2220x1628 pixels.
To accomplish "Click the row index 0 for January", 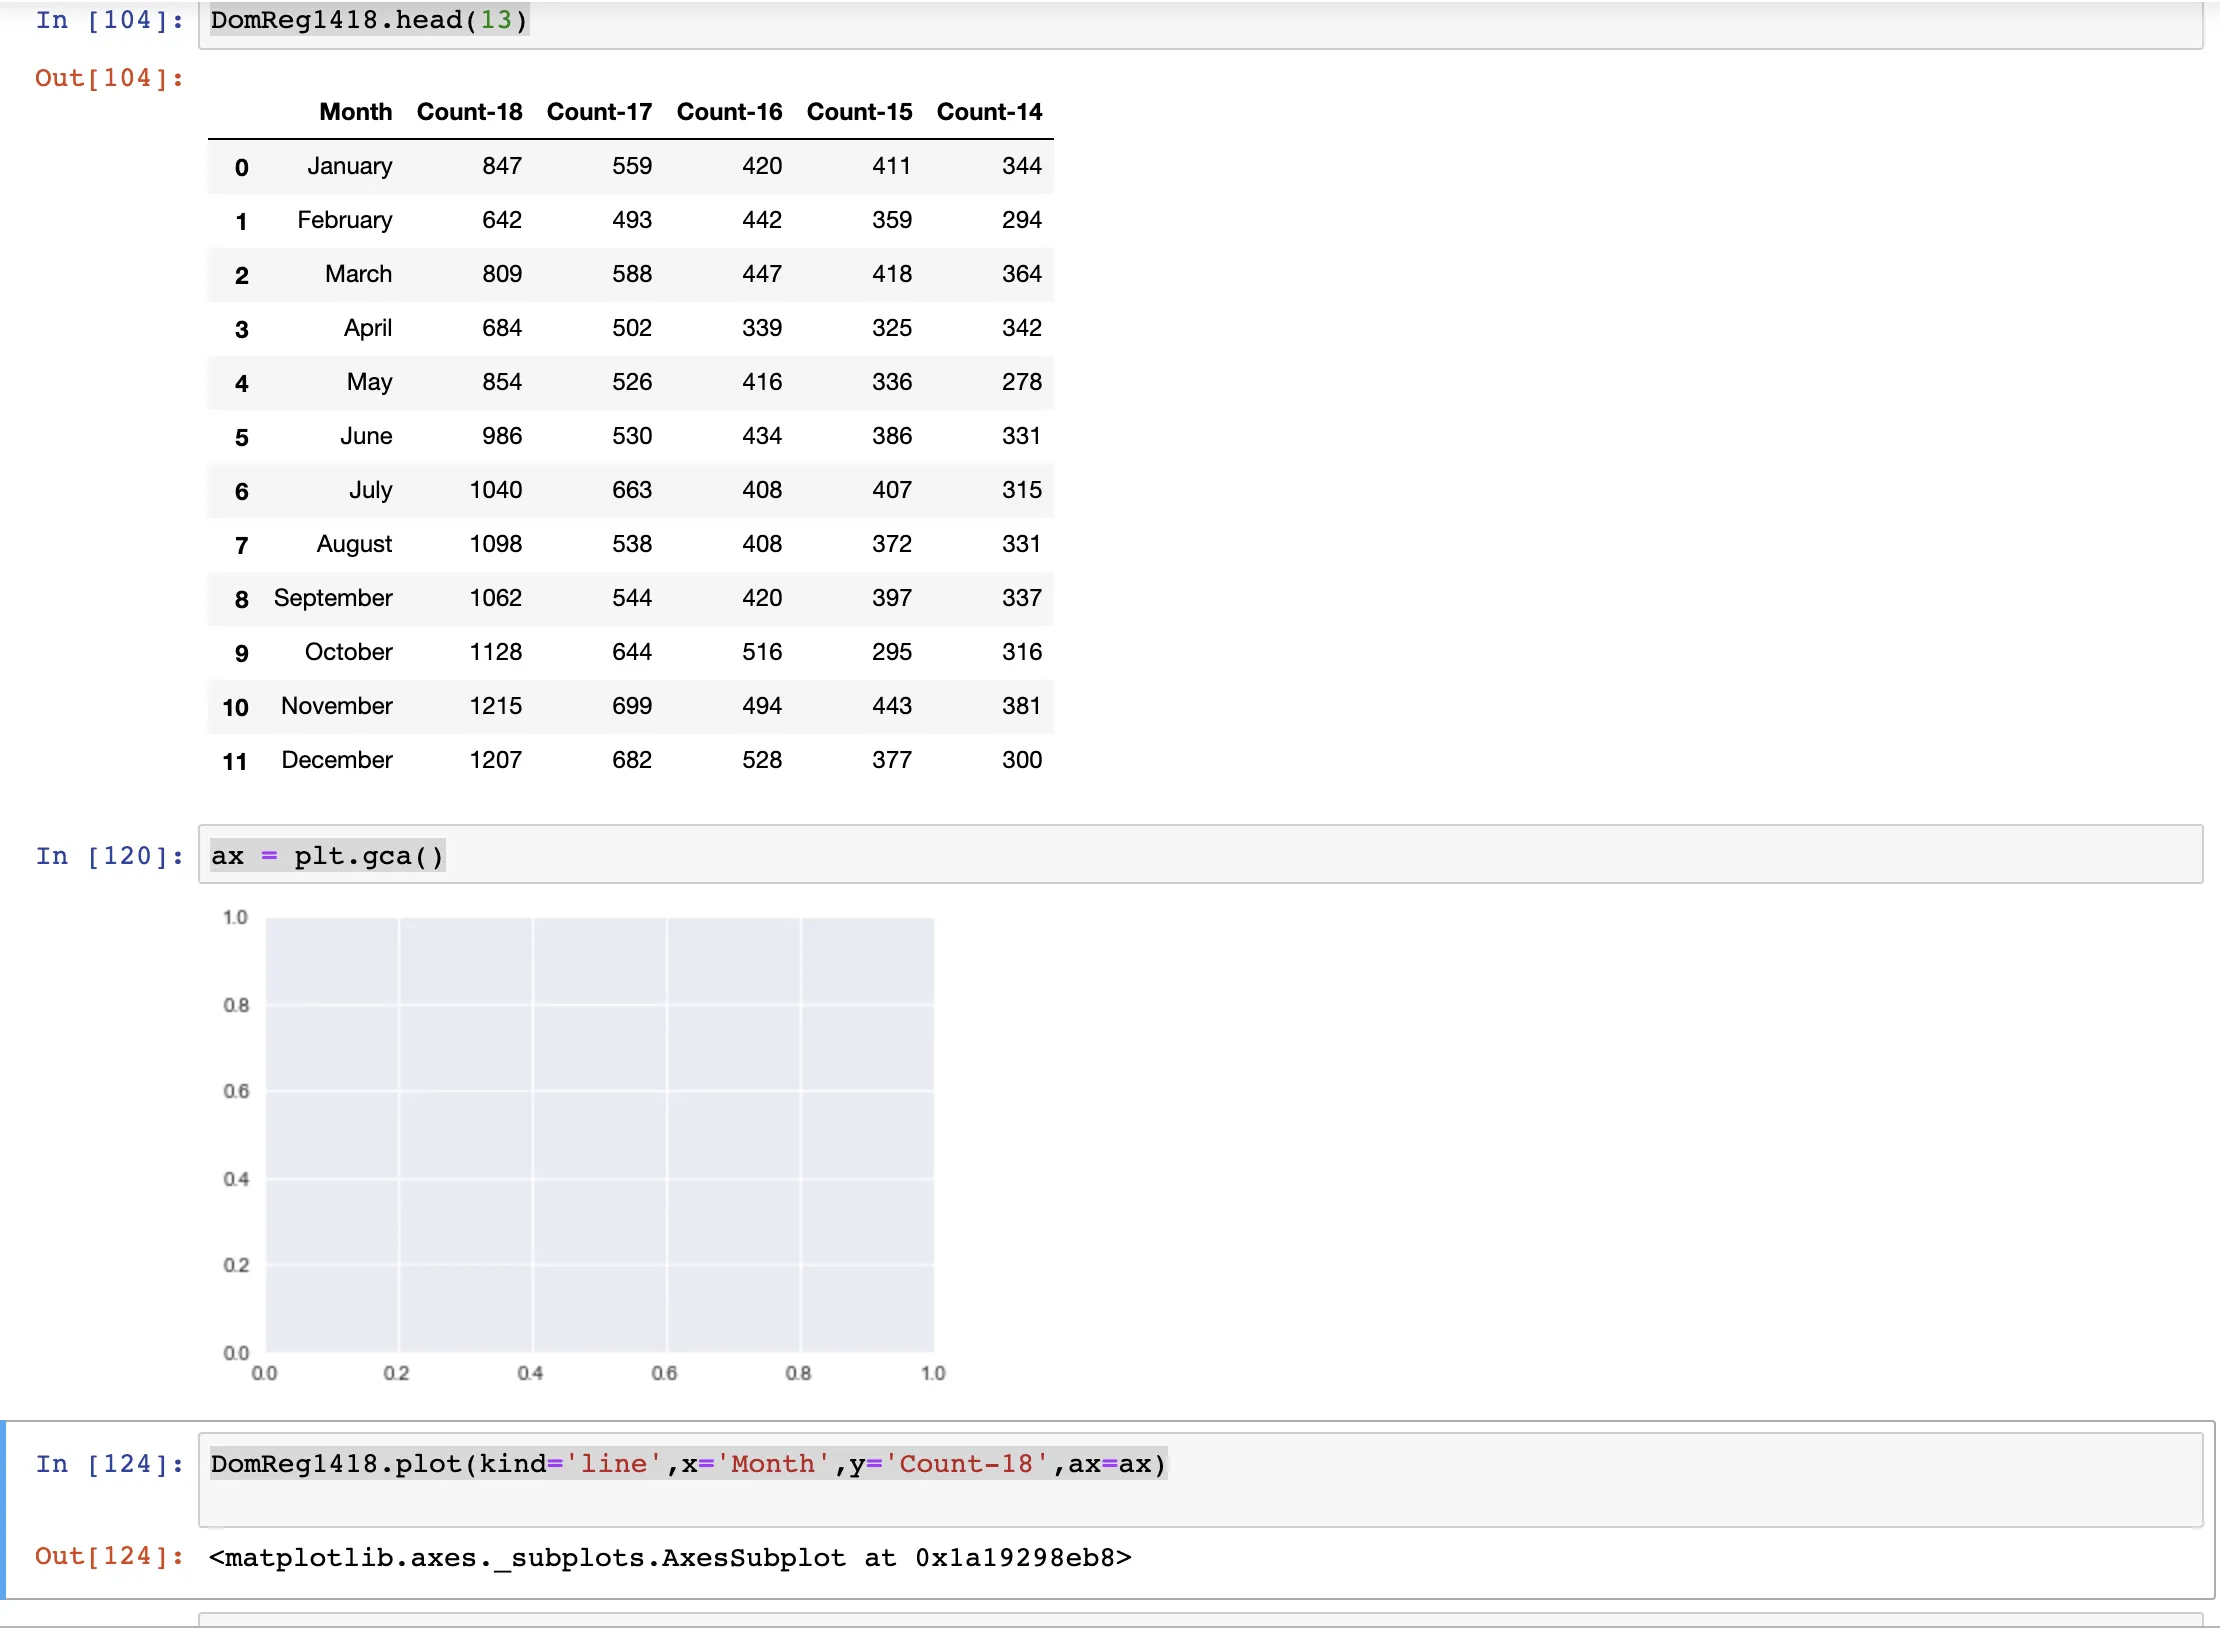I will click(x=241, y=167).
